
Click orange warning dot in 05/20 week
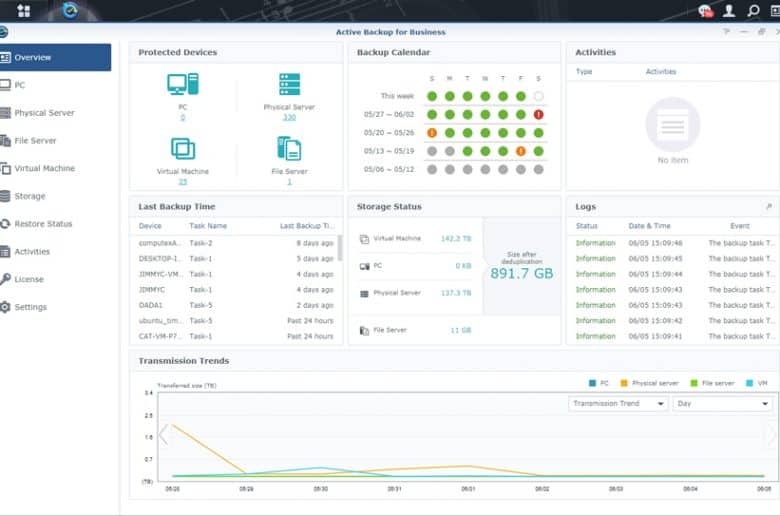click(432, 133)
